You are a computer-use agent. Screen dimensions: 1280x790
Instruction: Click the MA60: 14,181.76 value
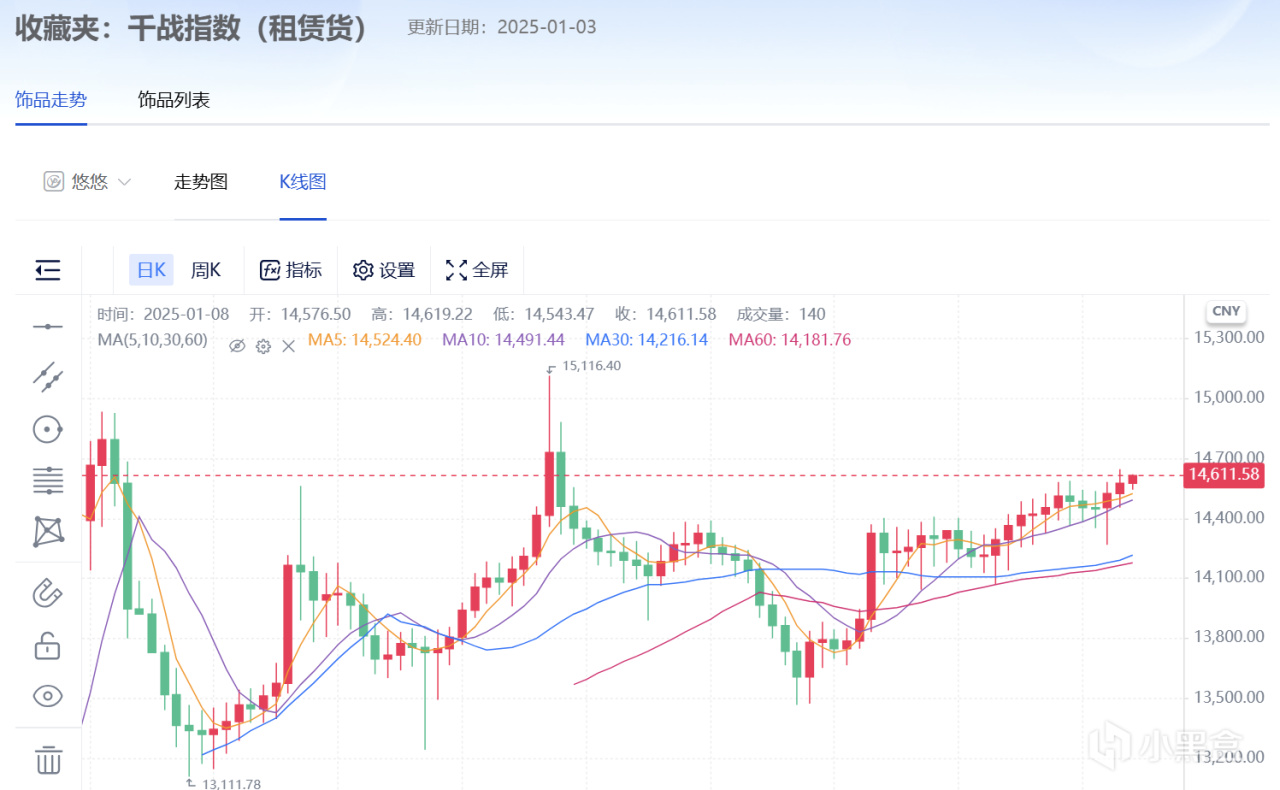click(790, 340)
